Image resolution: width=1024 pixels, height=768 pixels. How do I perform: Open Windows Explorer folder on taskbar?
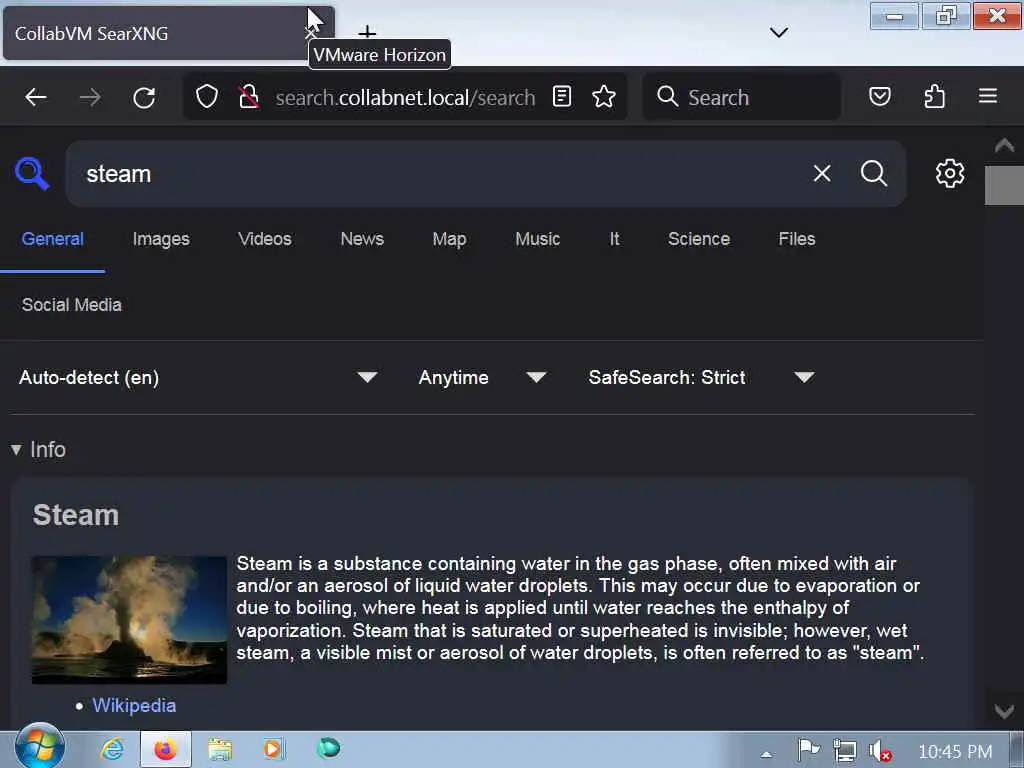[220, 749]
